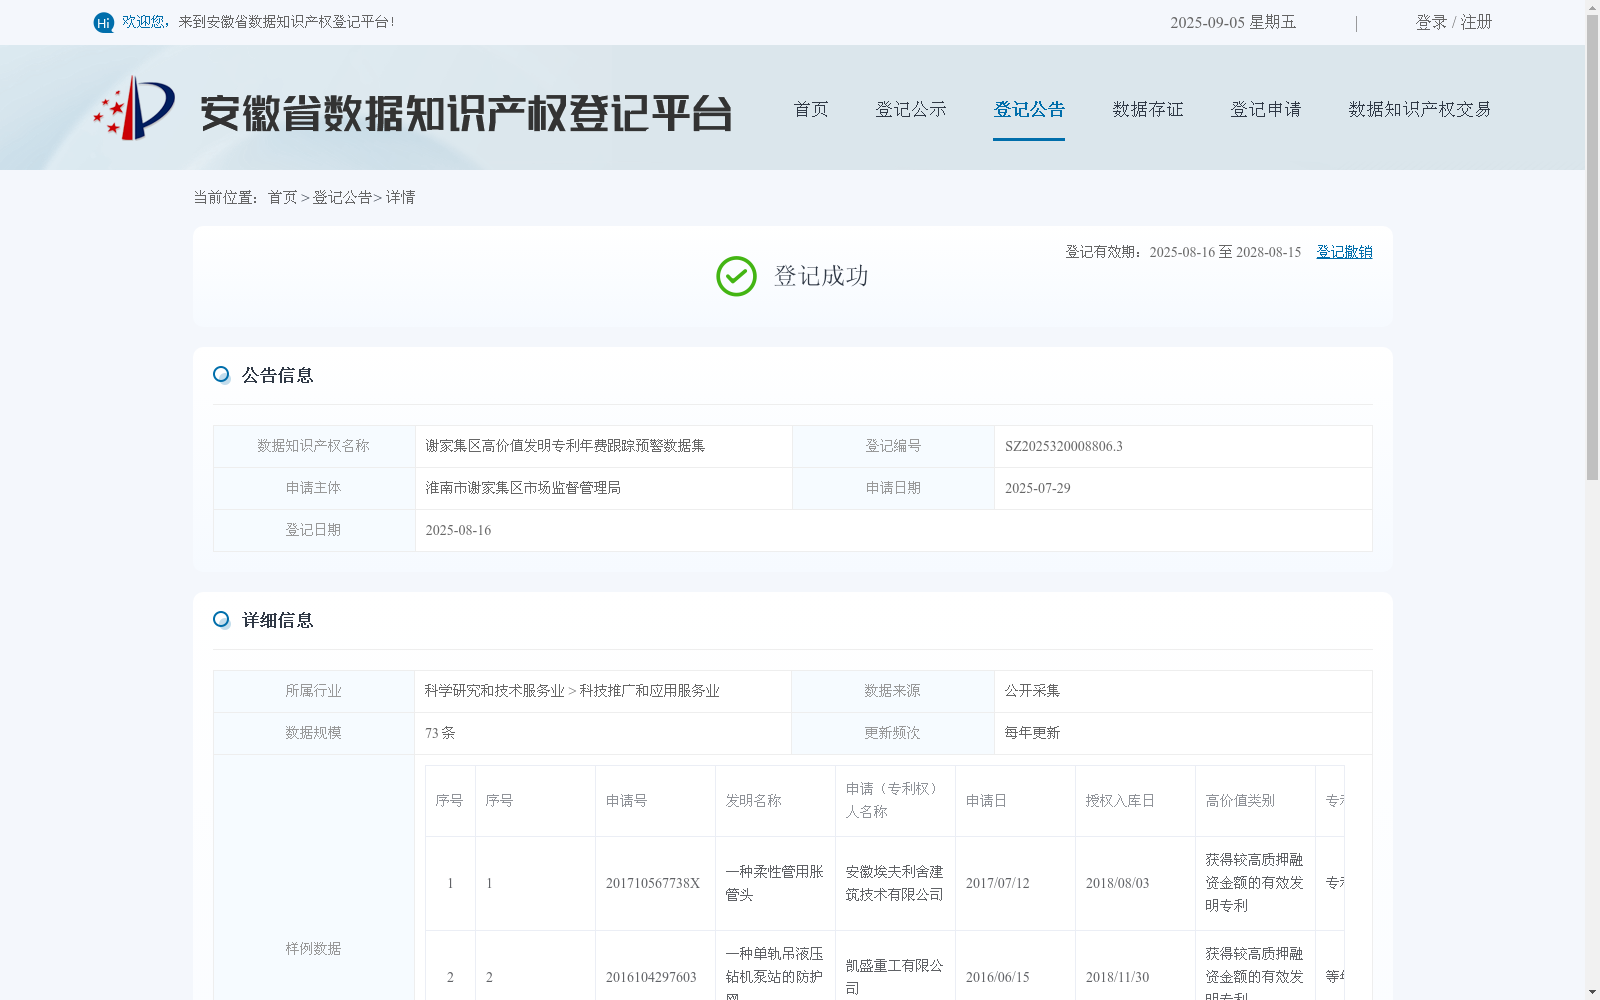The height and width of the screenshot is (1000, 1600).
Task: Select application date 2017/07/12
Action: coord(997,883)
